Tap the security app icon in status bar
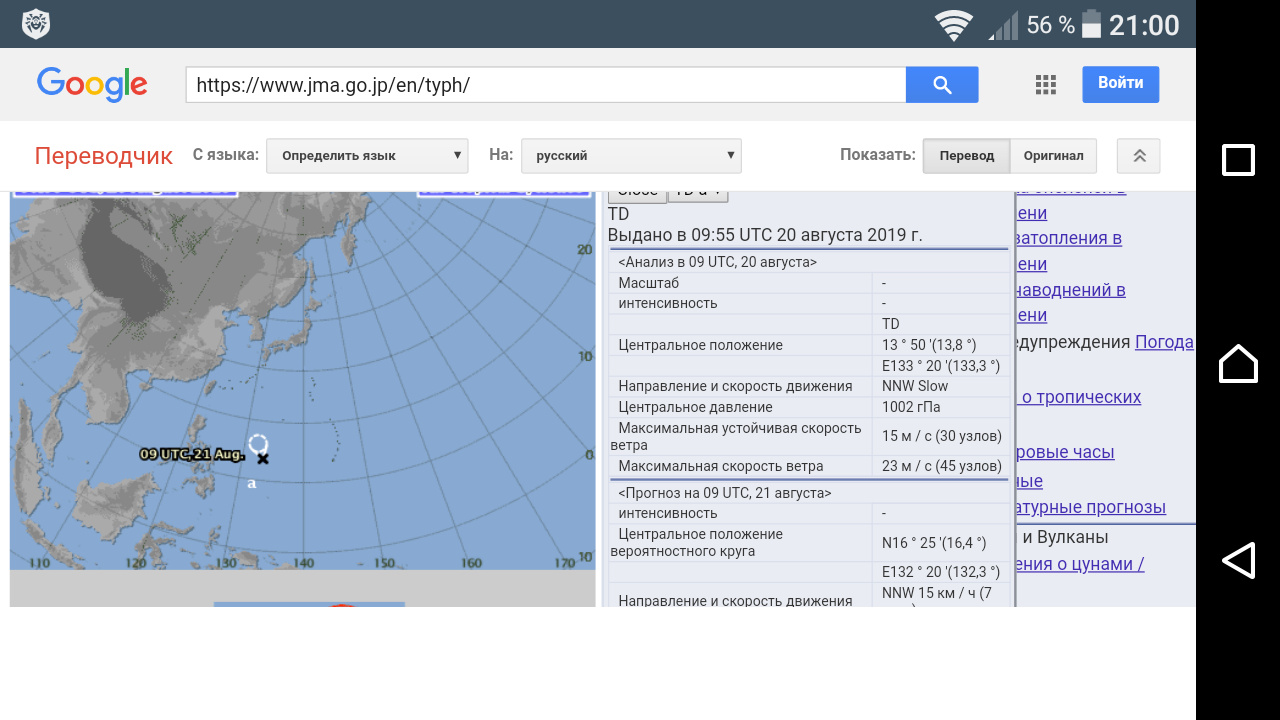 click(x=36, y=24)
